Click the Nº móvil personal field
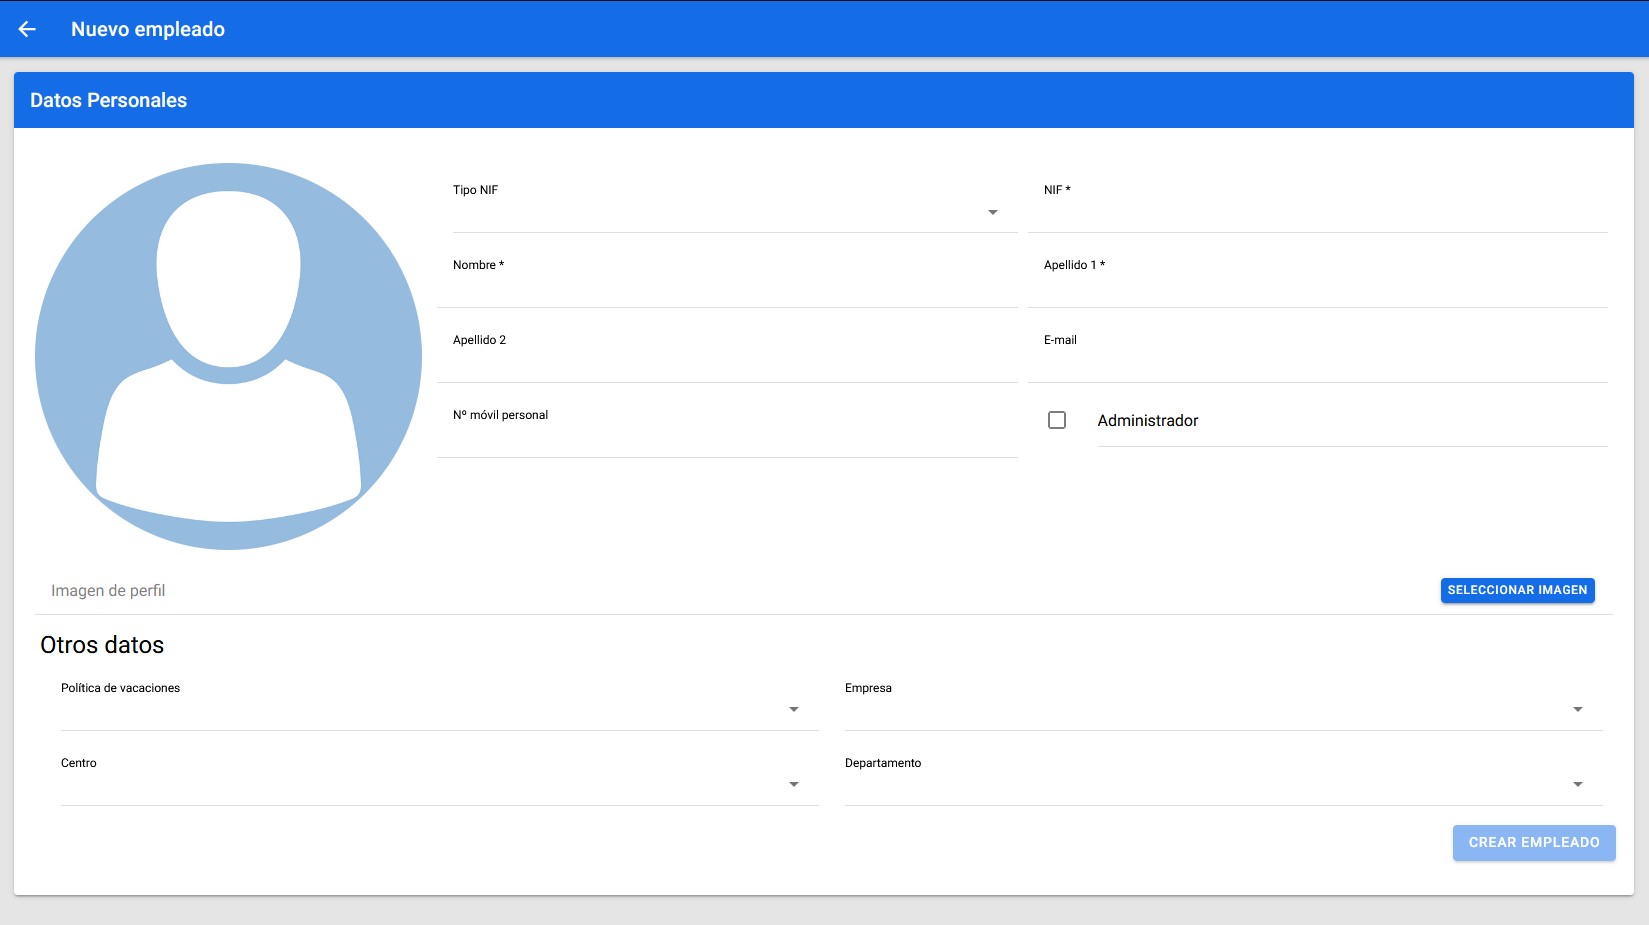1649x925 pixels. point(727,437)
